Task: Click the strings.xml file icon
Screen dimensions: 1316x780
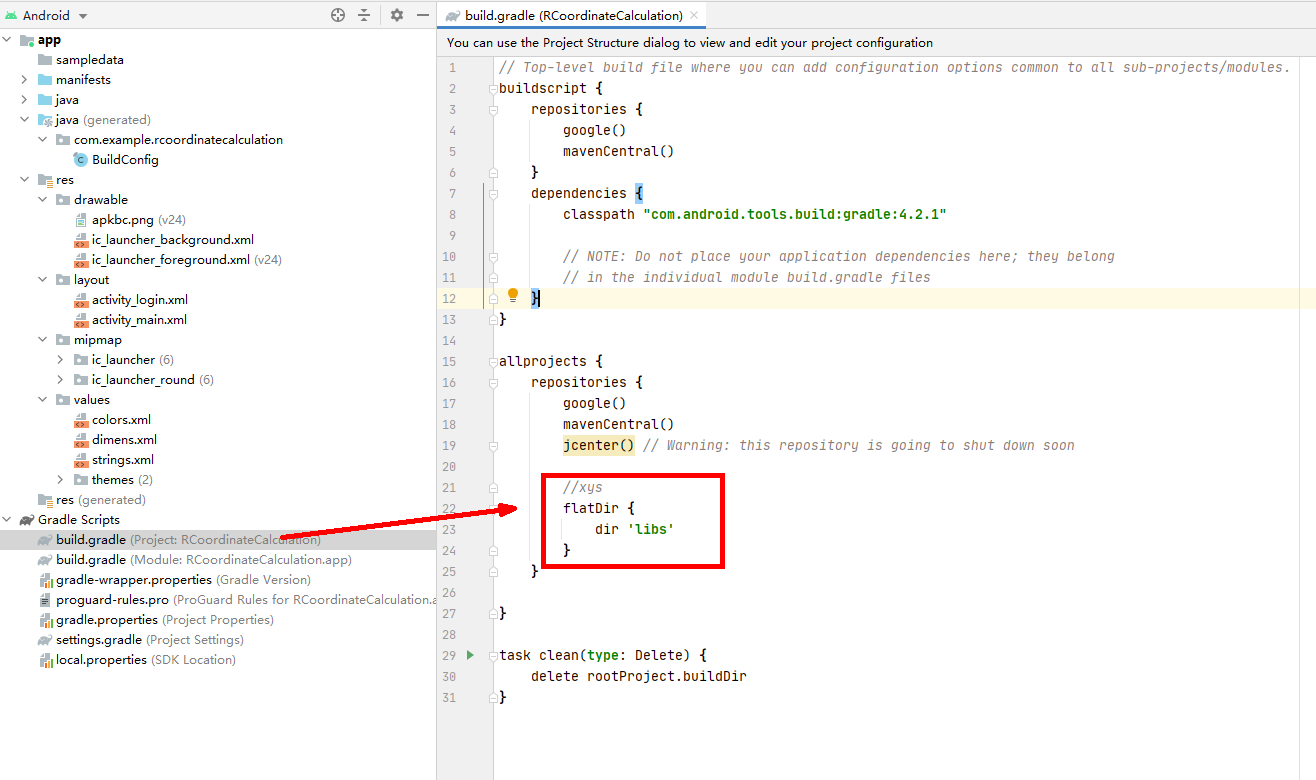Action: click(x=81, y=460)
